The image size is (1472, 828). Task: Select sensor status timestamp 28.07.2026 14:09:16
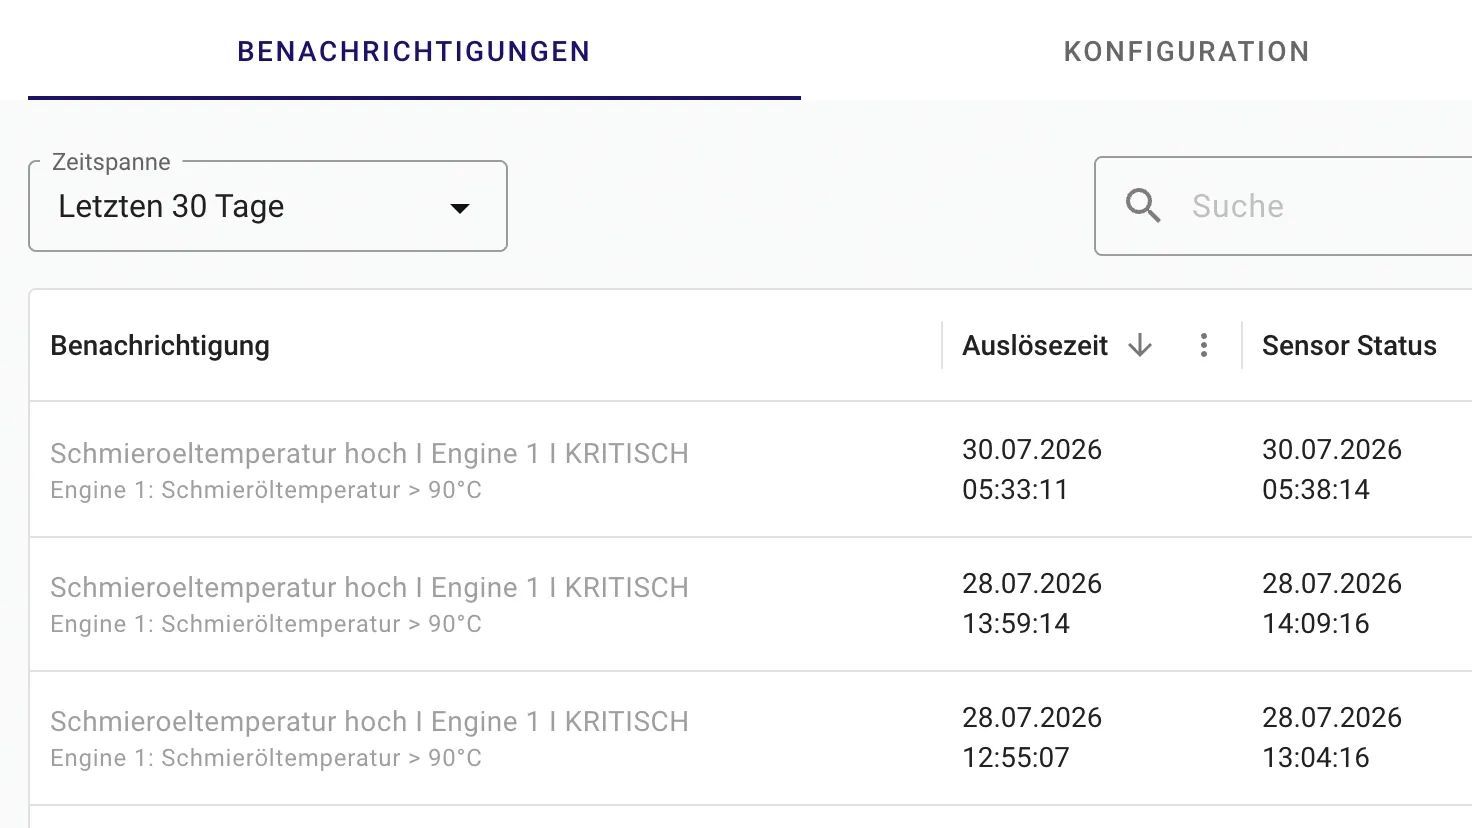[x=1332, y=604]
